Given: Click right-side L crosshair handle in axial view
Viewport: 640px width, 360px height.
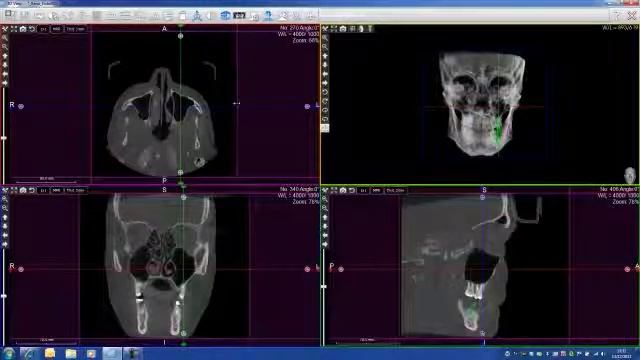Looking at the screenshot, I should (x=307, y=106).
